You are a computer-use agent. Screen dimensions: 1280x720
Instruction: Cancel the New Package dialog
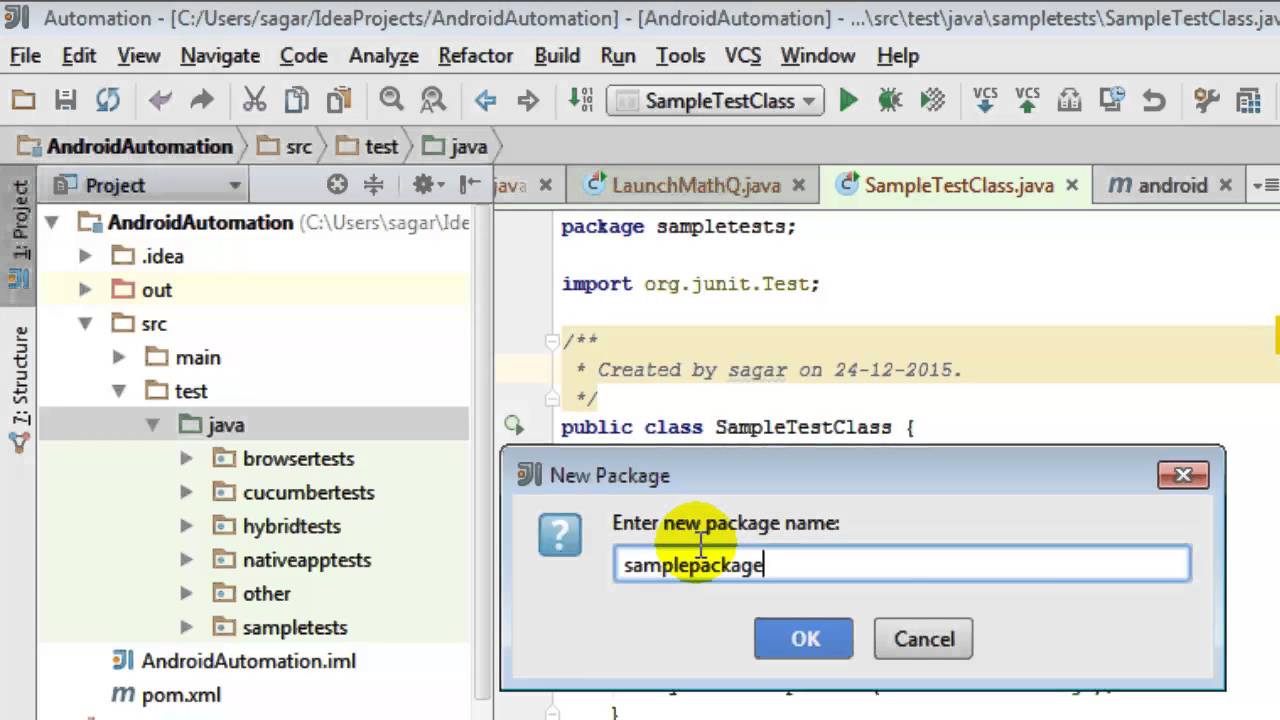[923, 638]
